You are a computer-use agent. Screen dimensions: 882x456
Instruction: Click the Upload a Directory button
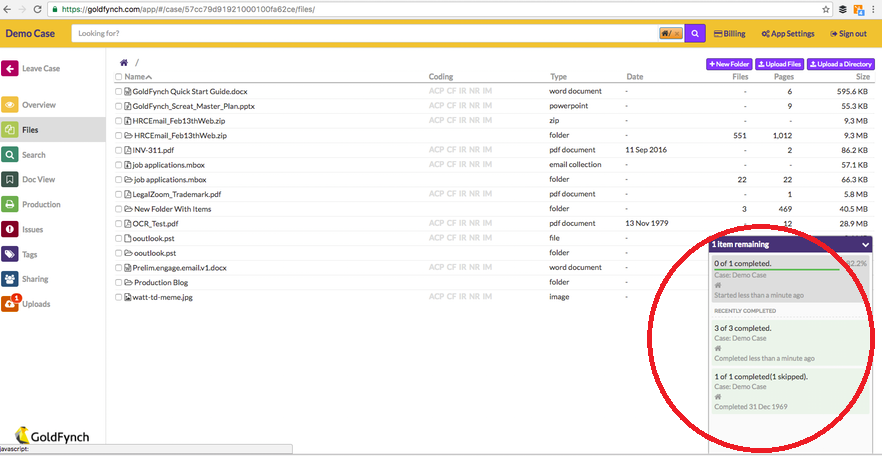click(841, 64)
